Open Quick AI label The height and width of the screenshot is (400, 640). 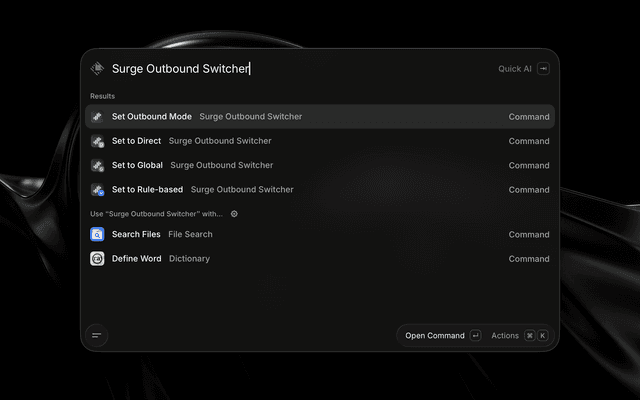(x=515, y=69)
